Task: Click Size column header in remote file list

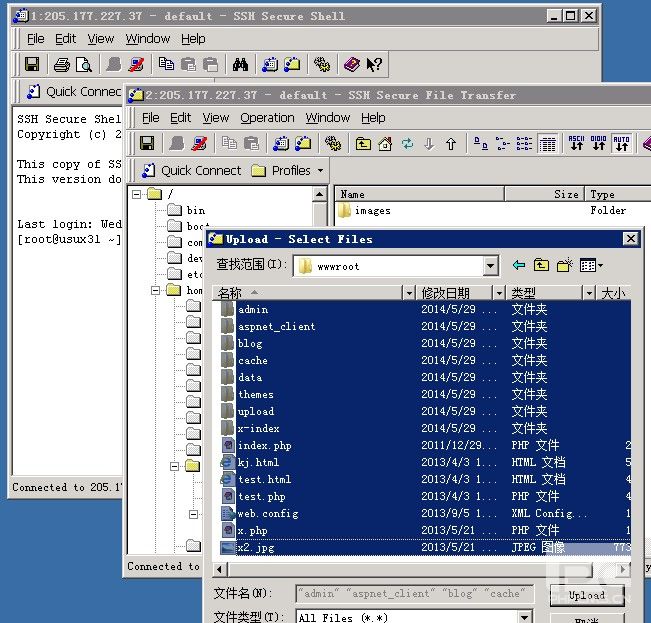Action: (x=545, y=194)
